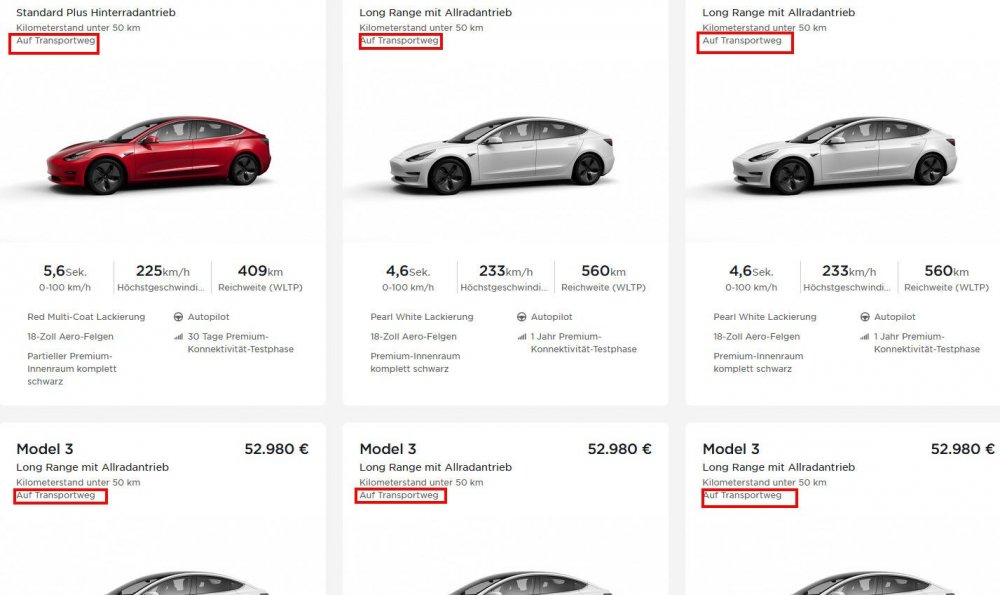Screen dimensions: 1000x595
Task: Select the signal bars icon beside 1 Jahr Premium on right card
Action: 865,336
